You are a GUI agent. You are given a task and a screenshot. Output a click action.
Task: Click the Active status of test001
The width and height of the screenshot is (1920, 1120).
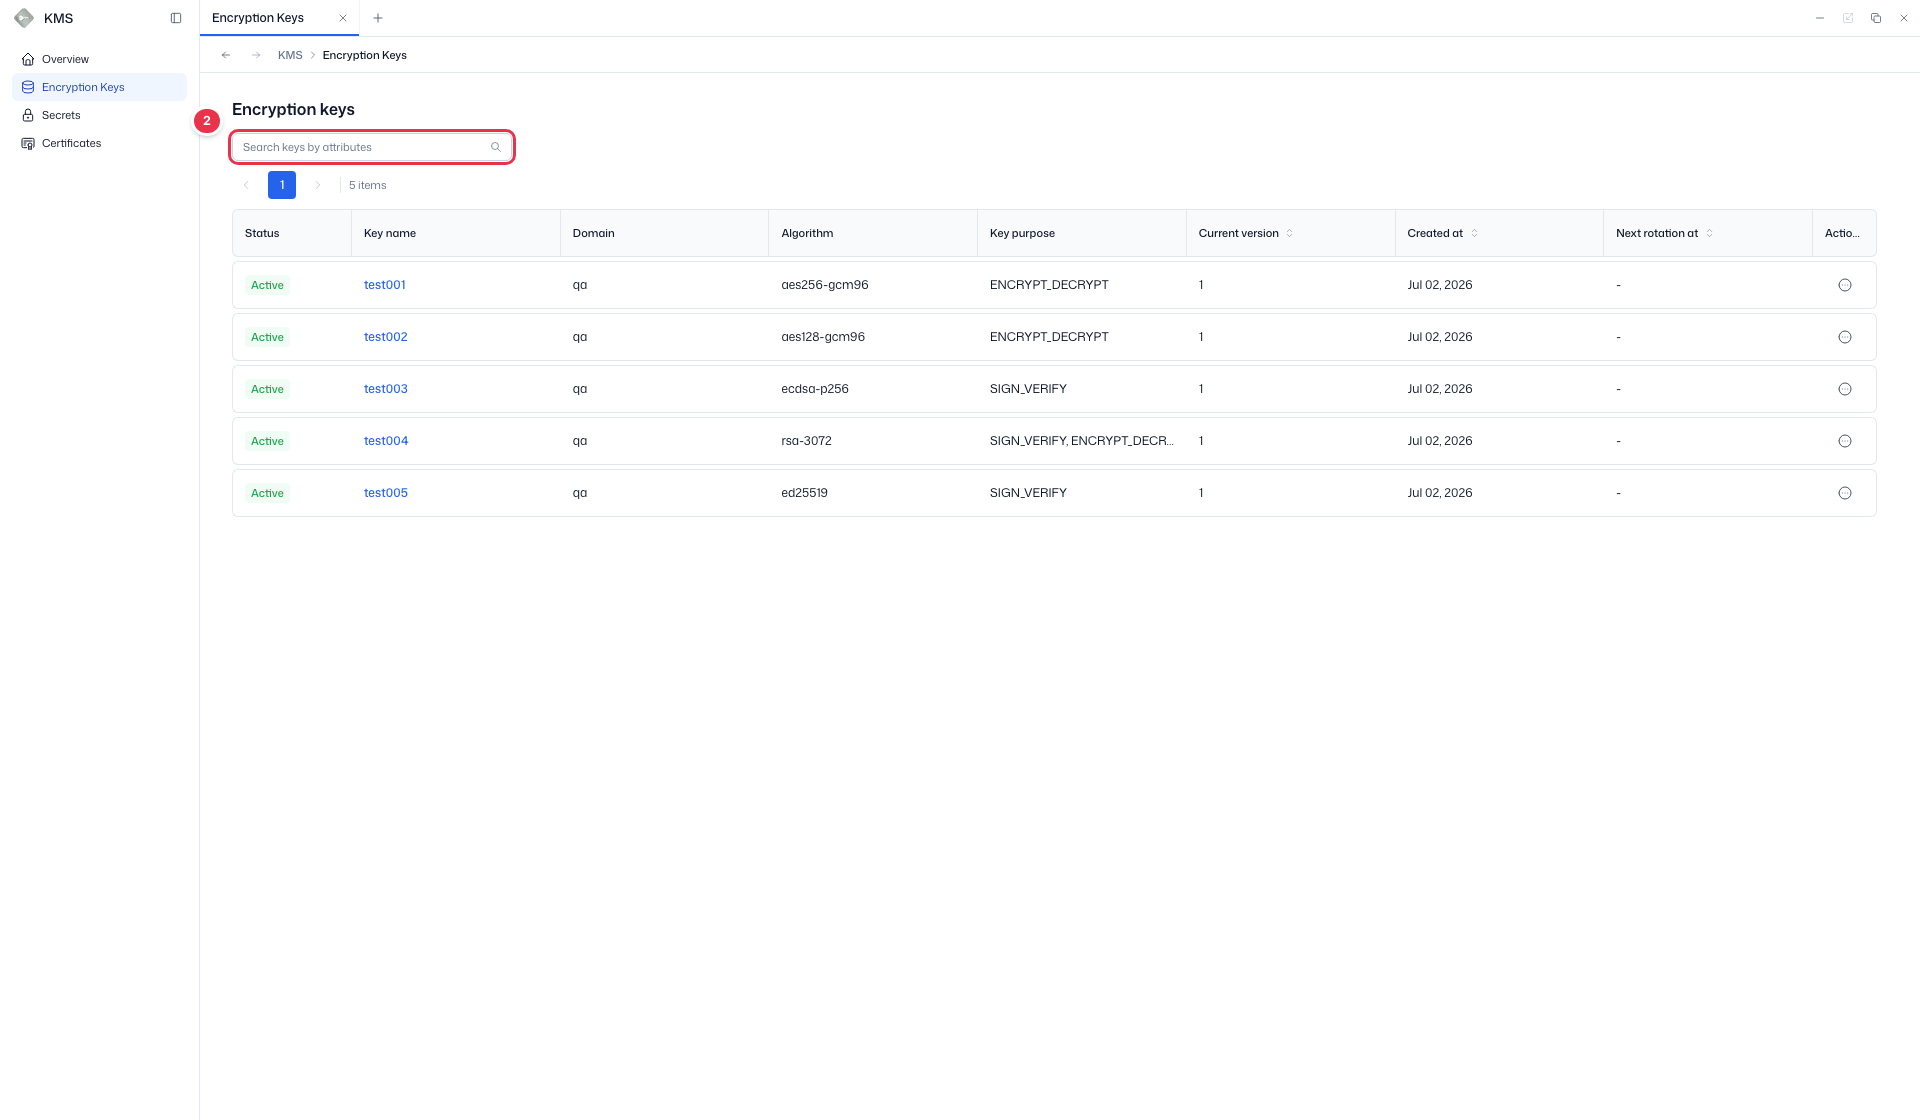coord(267,285)
